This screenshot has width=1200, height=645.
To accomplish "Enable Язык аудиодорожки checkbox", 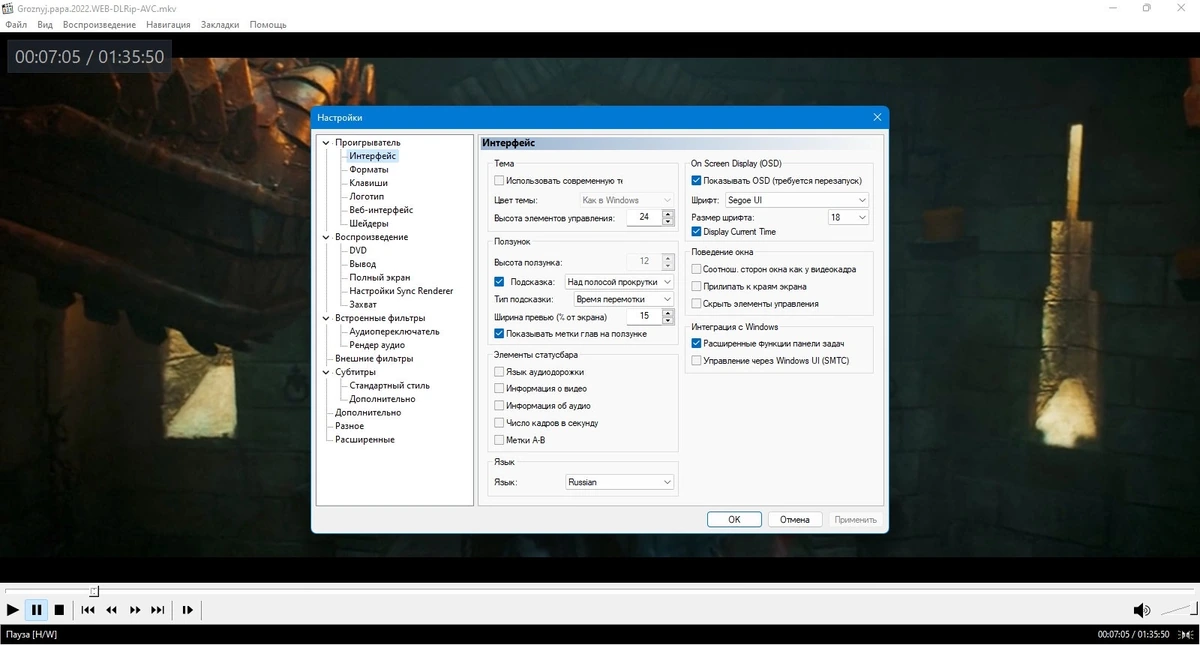I will (499, 372).
